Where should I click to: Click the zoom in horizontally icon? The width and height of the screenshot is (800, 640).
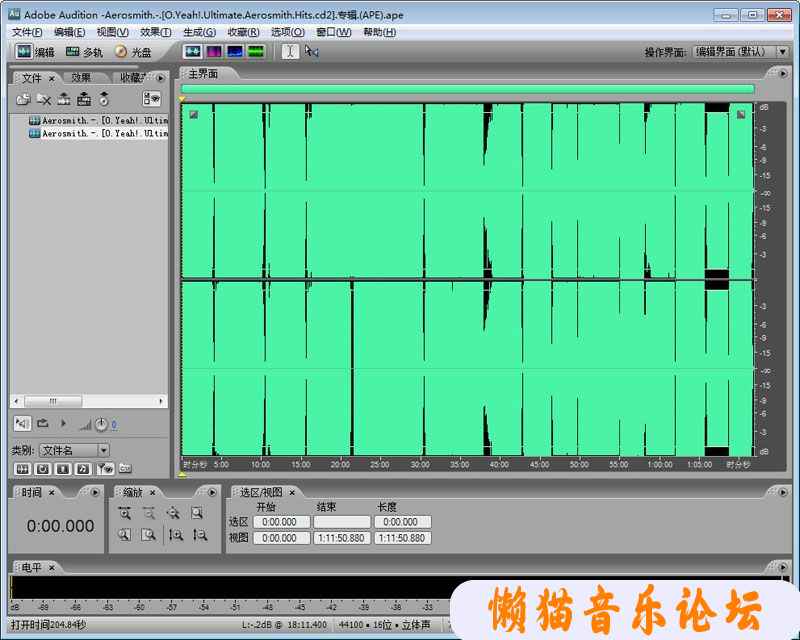(124, 513)
